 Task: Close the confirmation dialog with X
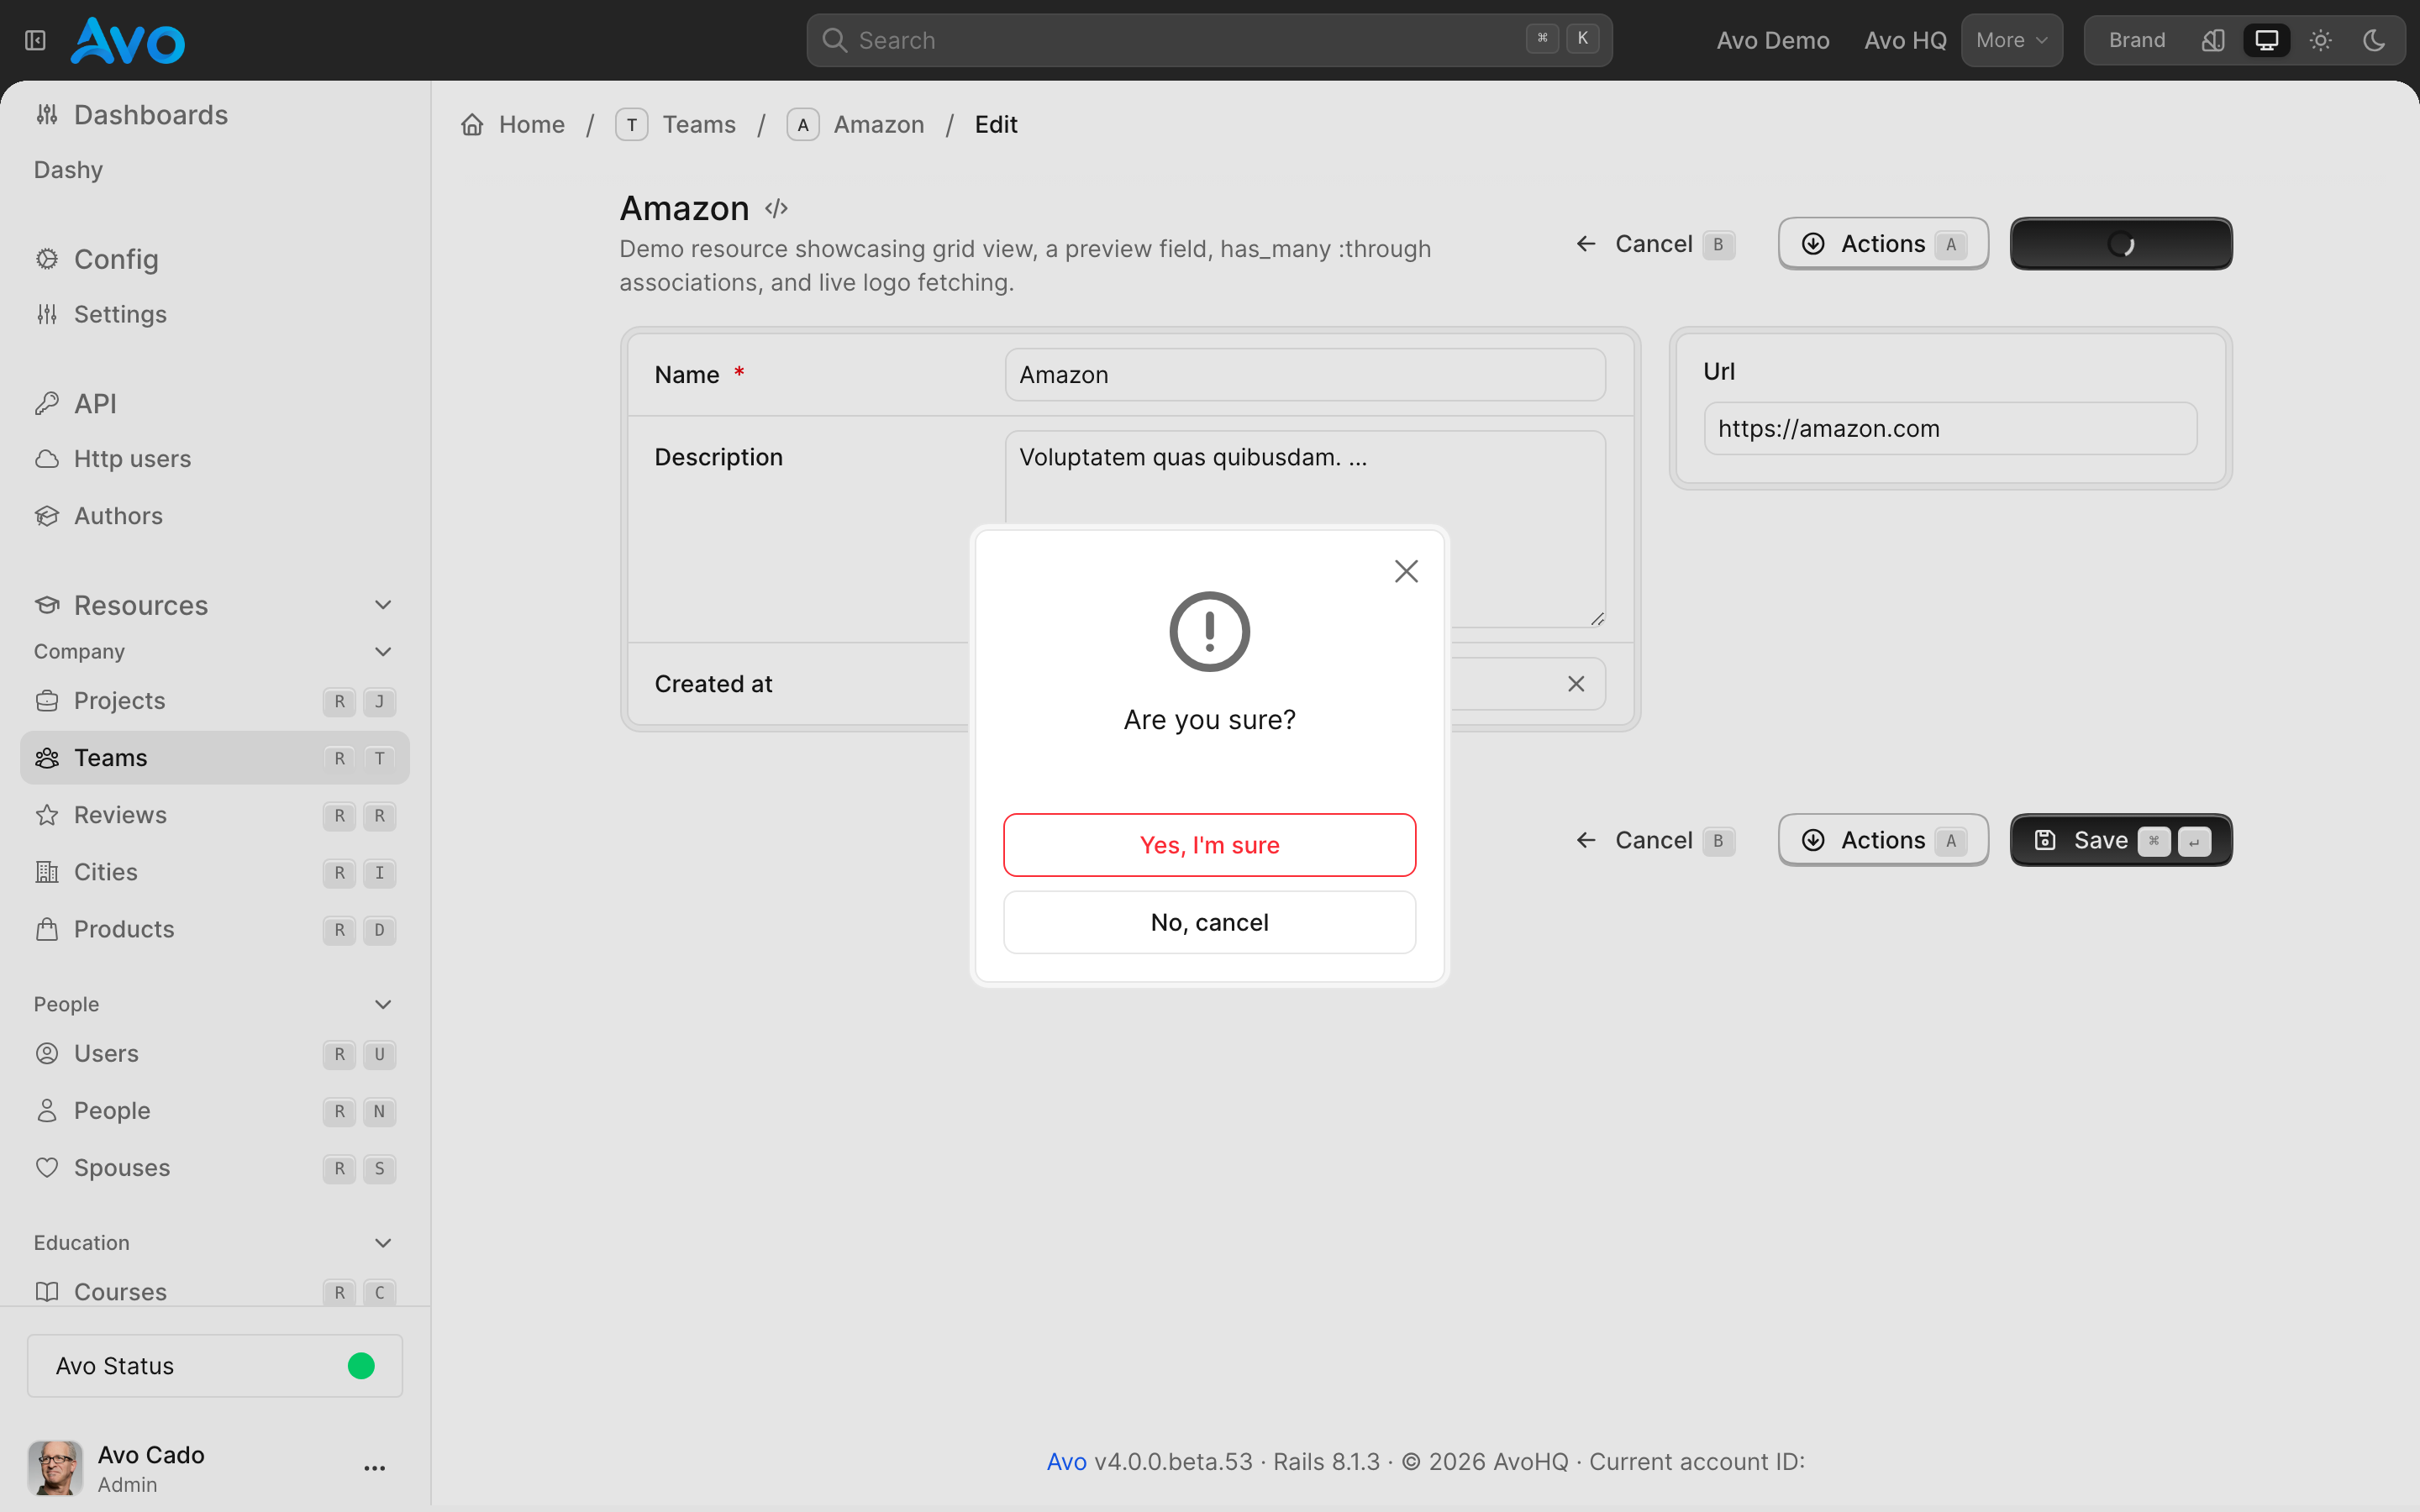click(x=1406, y=571)
